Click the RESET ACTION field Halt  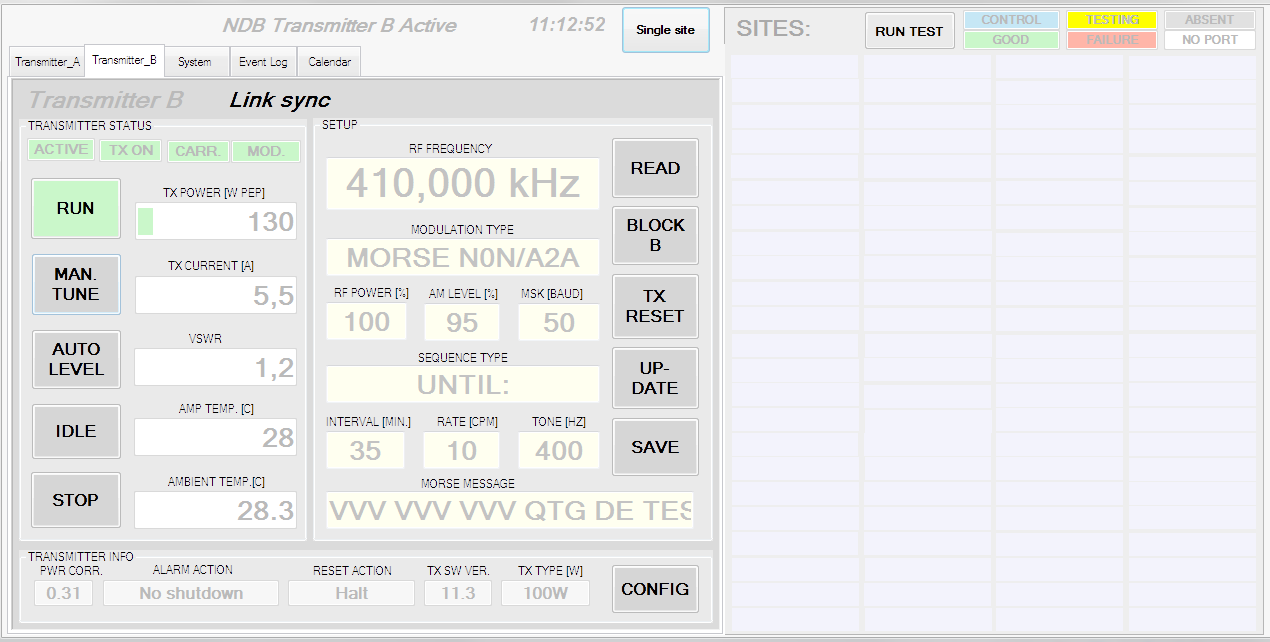pos(351,593)
